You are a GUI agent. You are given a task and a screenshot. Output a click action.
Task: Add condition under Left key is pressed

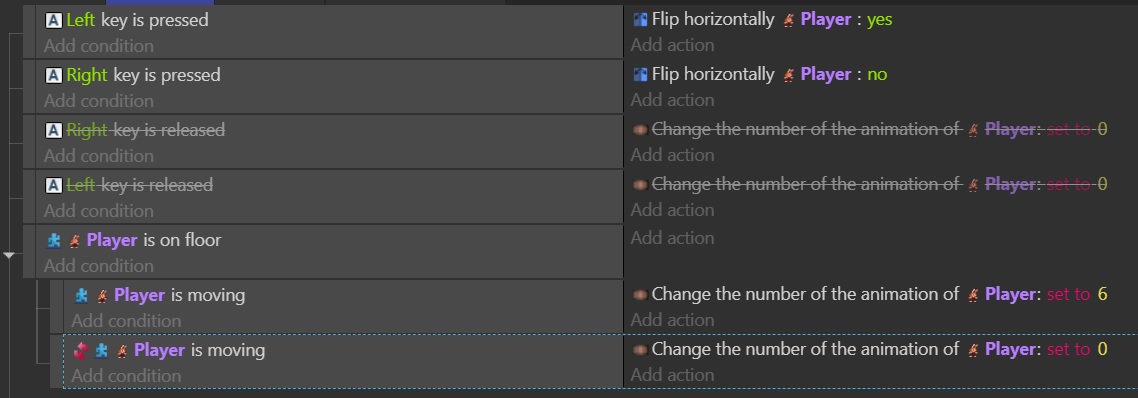99,46
